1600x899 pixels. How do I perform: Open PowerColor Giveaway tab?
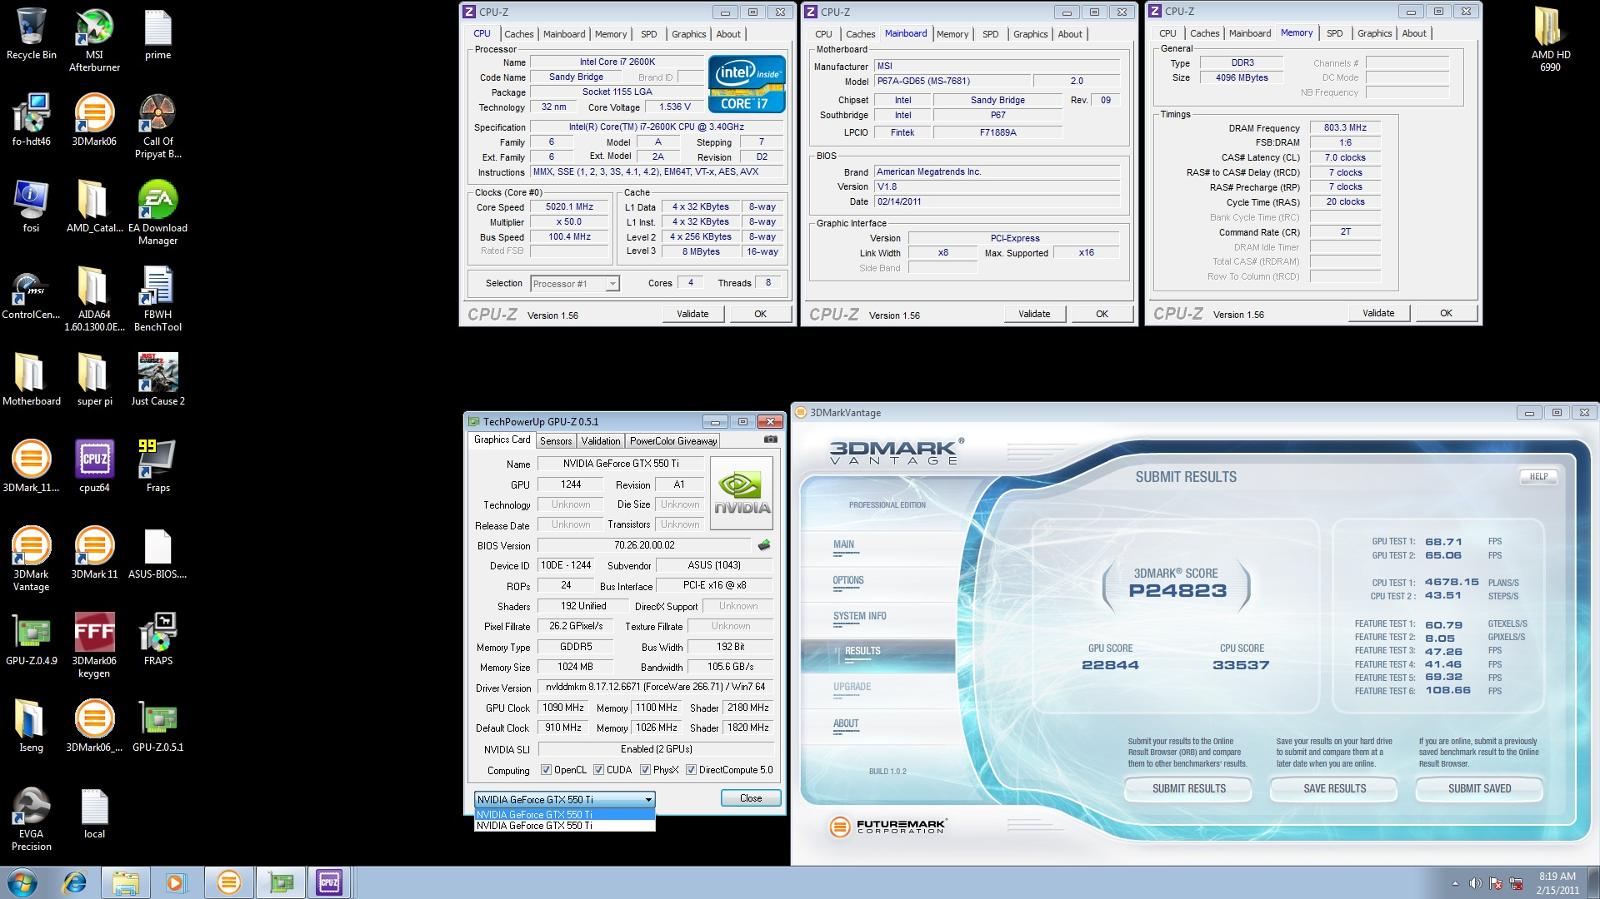coord(673,441)
